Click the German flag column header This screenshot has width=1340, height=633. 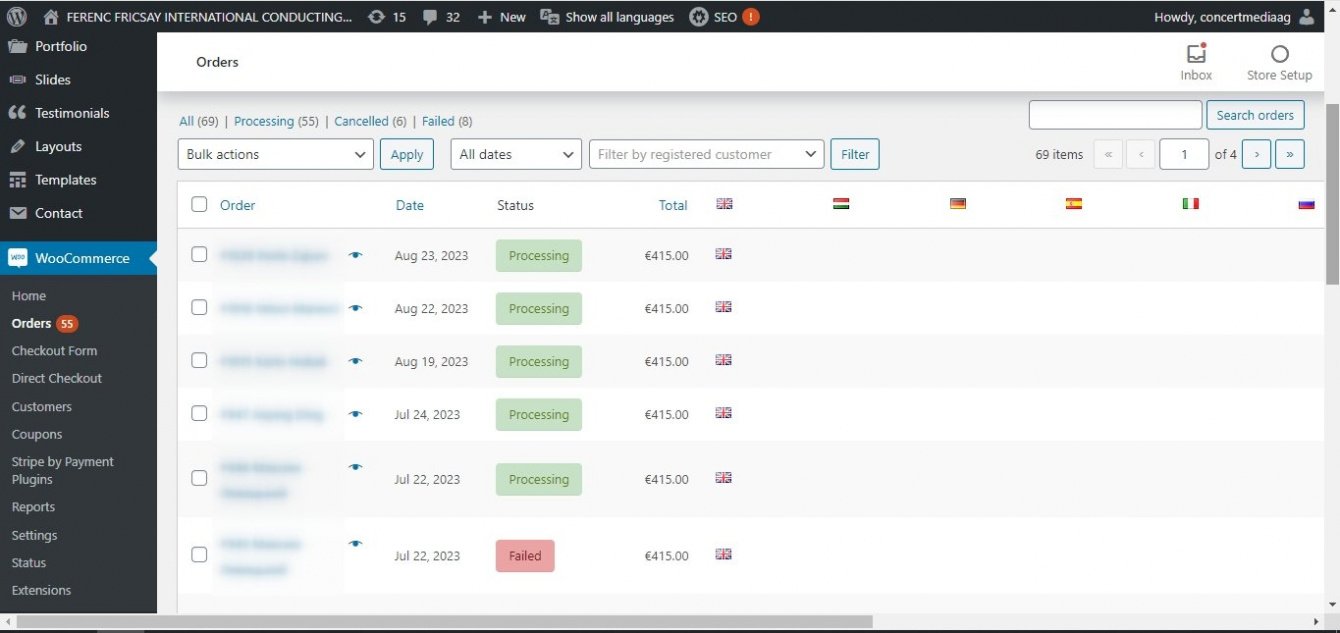pos(958,204)
